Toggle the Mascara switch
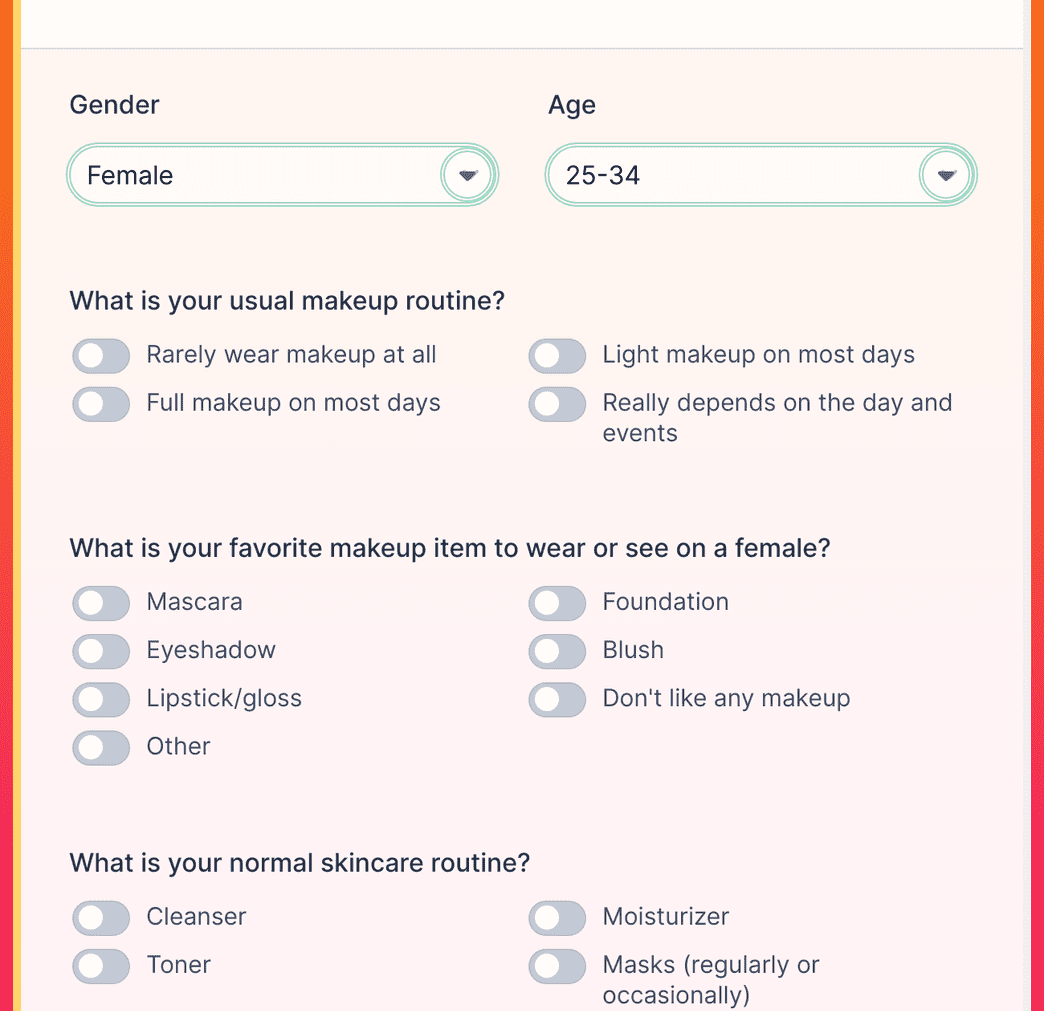Viewport: 1044px width, 1011px height. pyautogui.click(x=100, y=603)
